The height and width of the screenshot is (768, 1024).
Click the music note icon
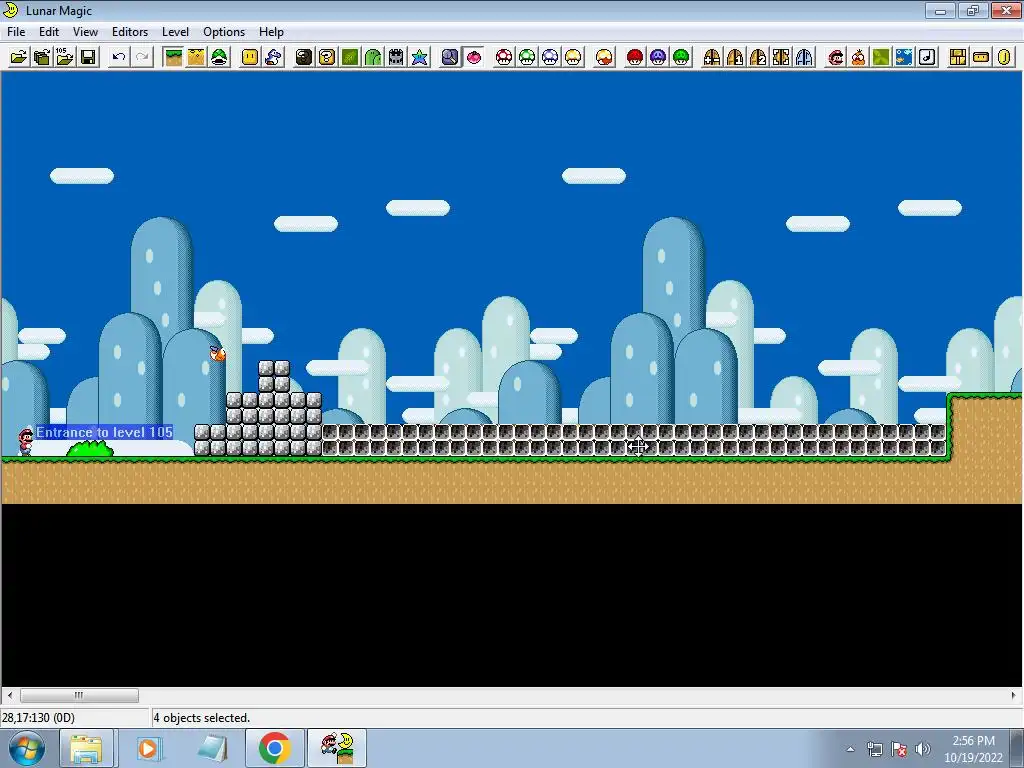coord(927,57)
